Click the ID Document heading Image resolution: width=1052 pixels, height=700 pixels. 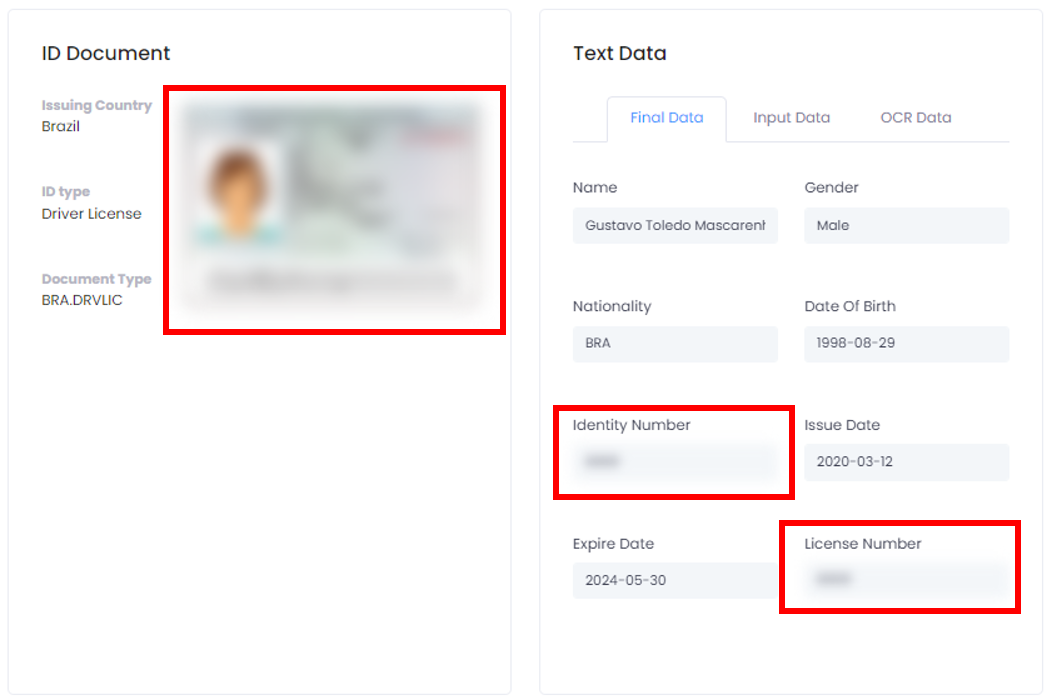(x=106, y=54)
